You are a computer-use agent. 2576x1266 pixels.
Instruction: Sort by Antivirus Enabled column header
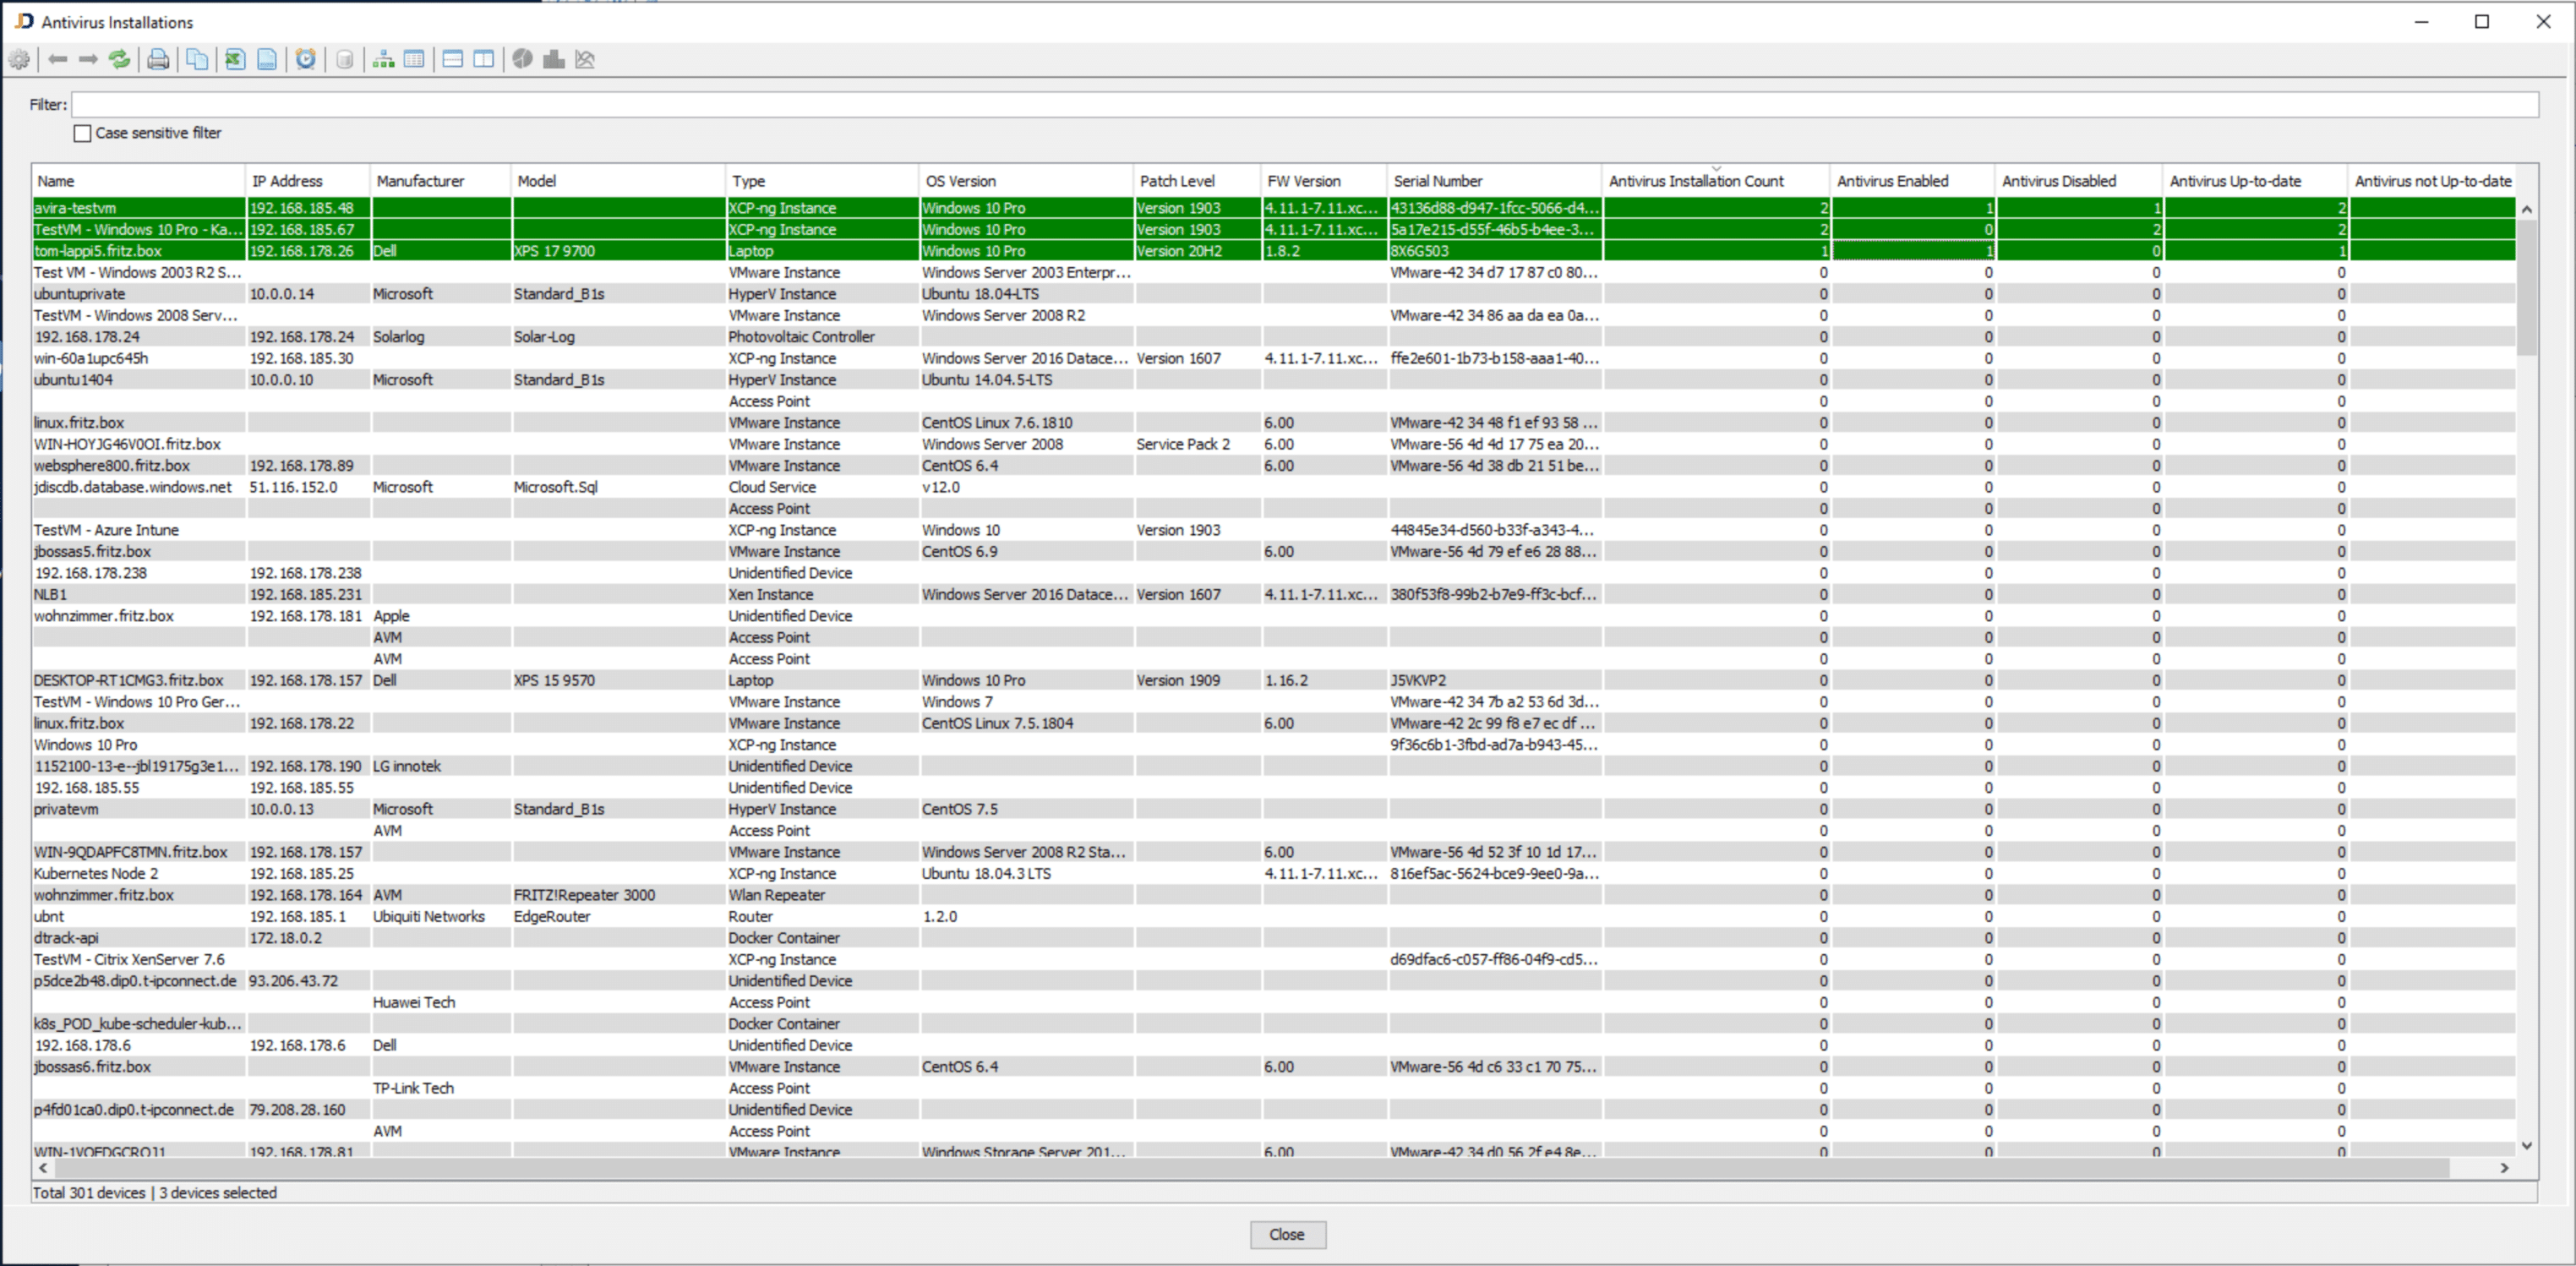coord(1892,181)
